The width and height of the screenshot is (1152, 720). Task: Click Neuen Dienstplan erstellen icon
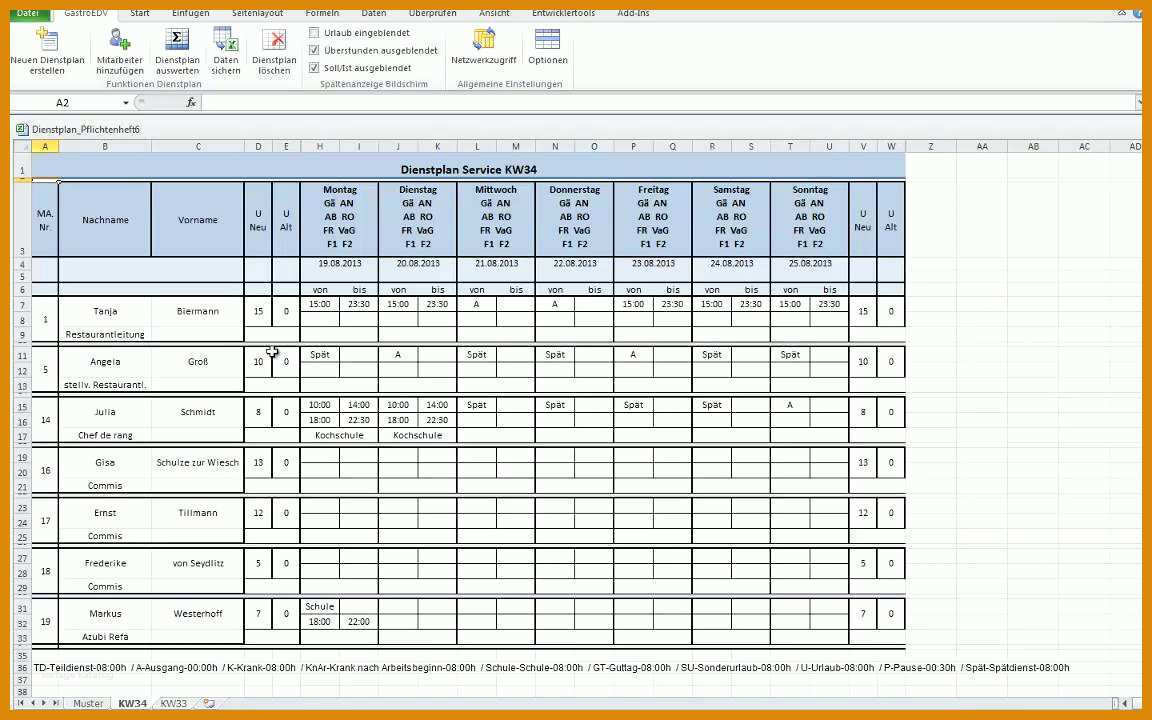tap(47, 40)
